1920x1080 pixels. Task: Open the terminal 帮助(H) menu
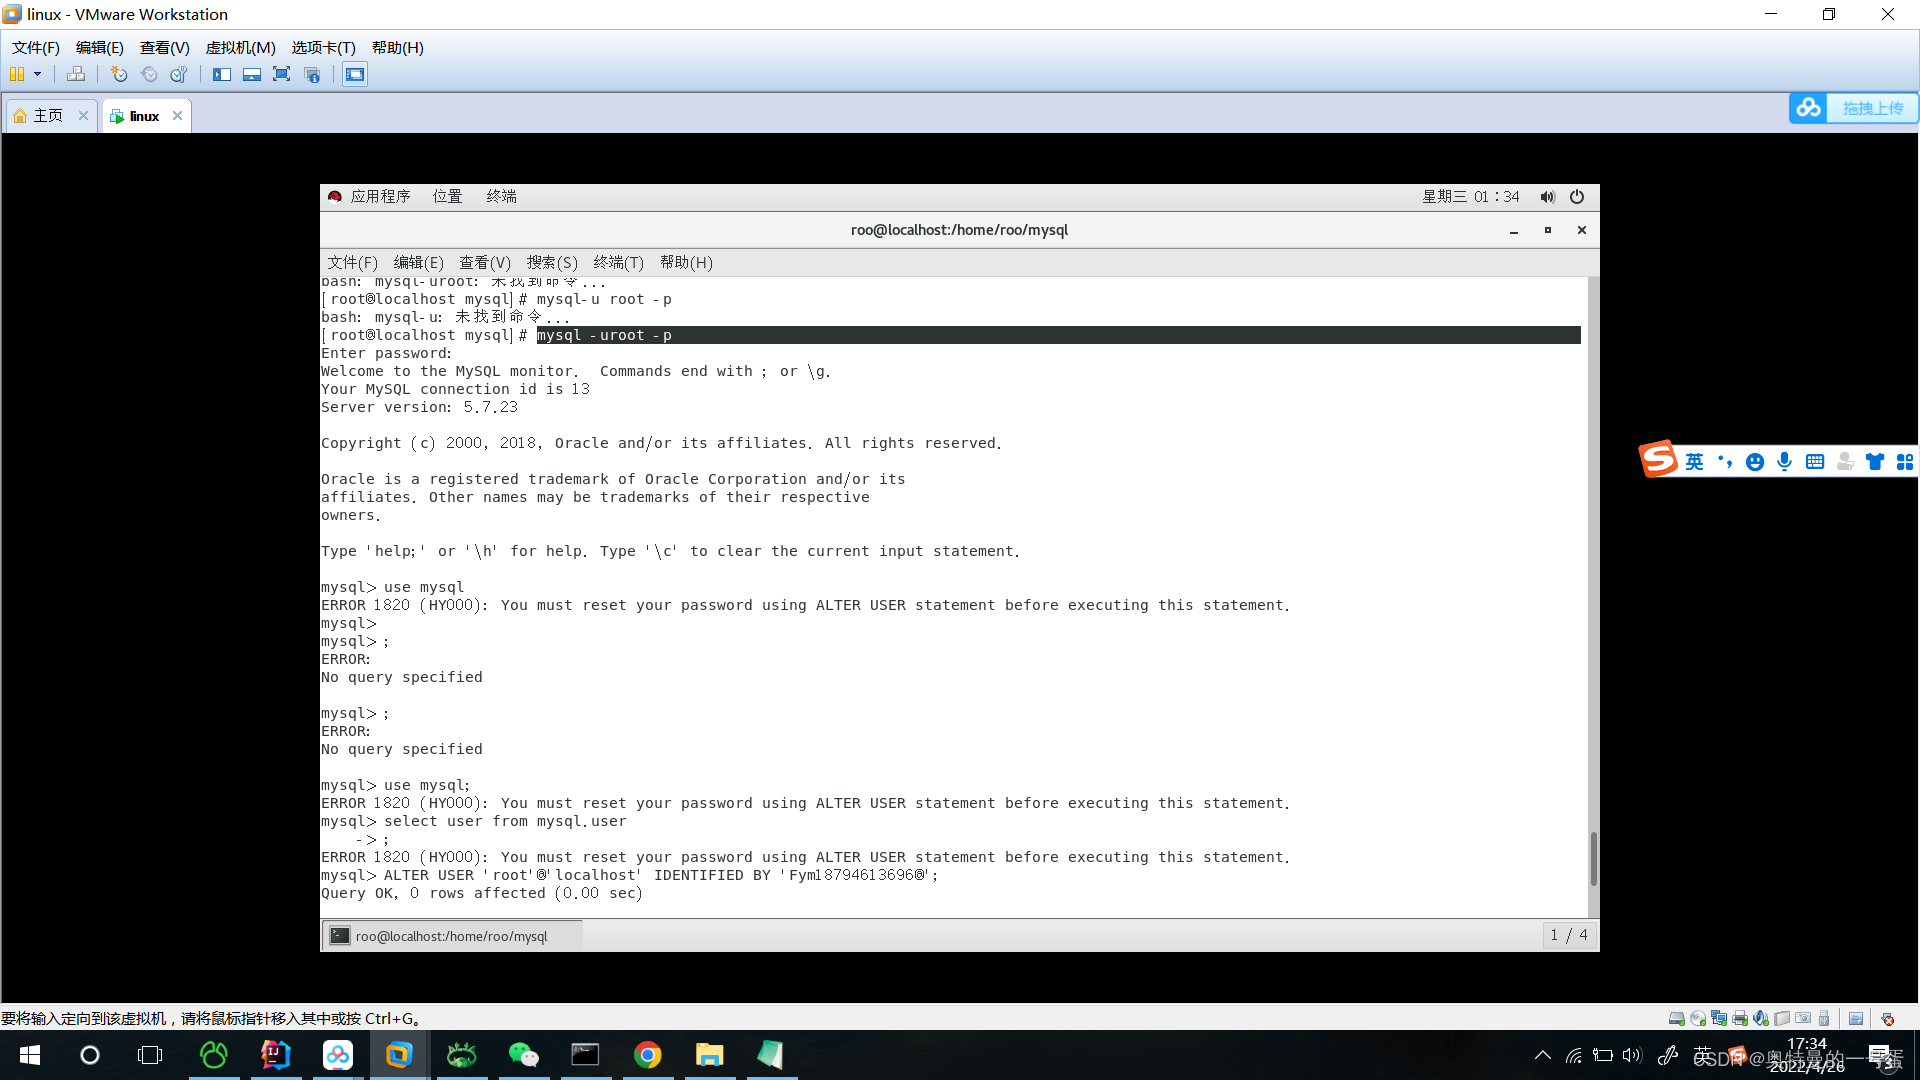[686, 262]
